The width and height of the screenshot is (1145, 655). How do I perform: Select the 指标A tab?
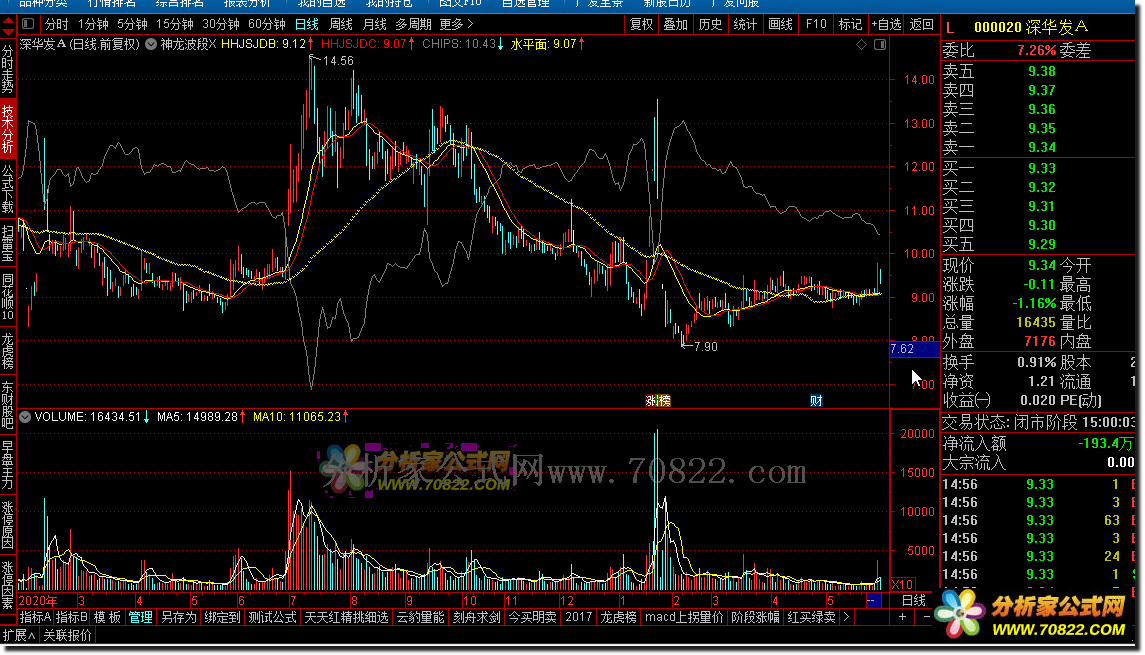click(35, 617)
